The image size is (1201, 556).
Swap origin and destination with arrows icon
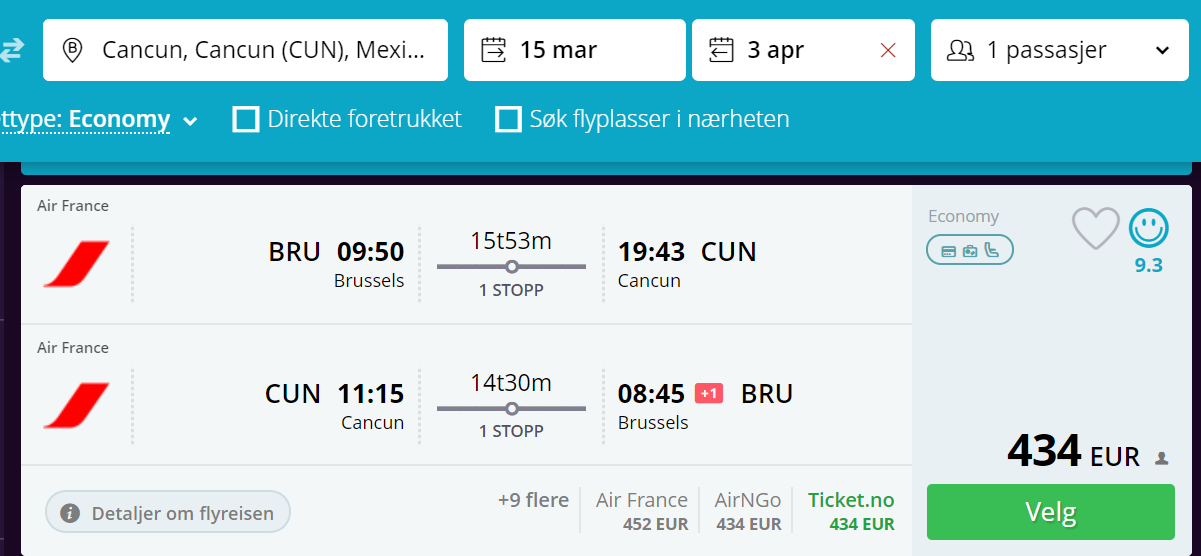(x=11, y=50)
